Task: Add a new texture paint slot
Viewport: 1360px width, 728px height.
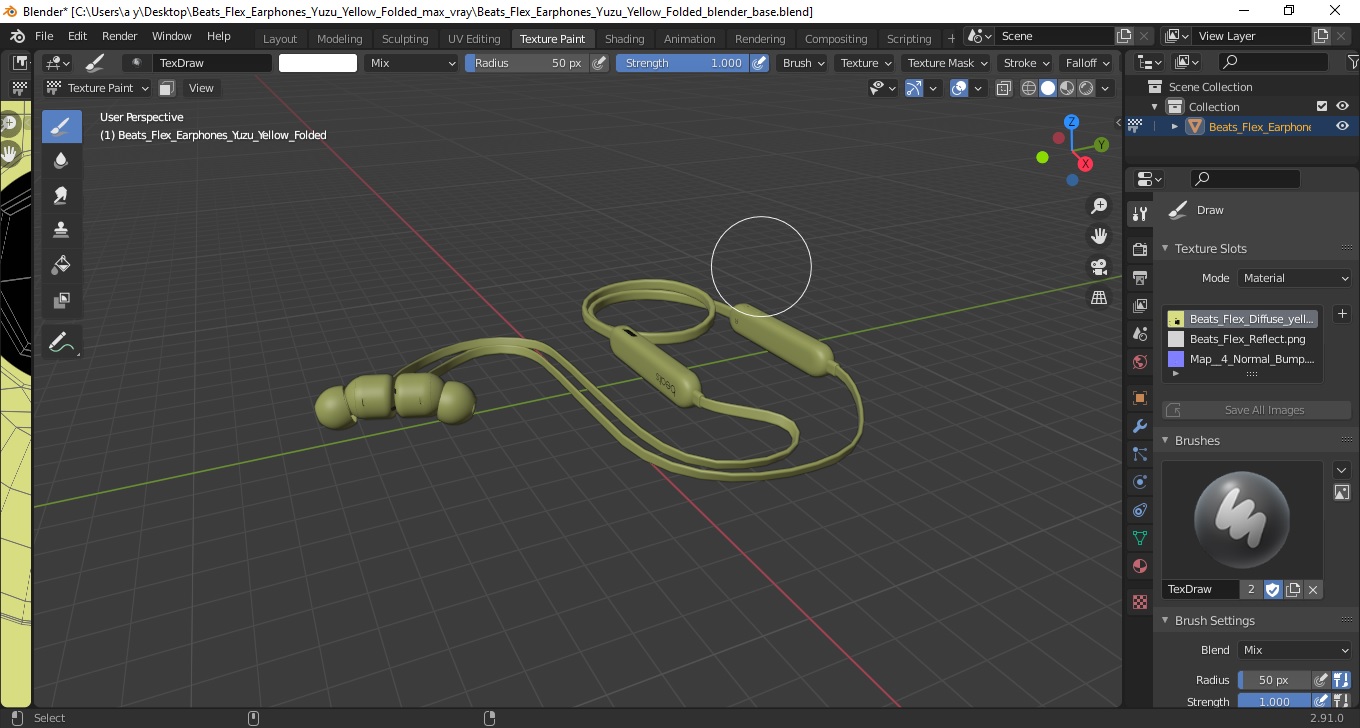Action: point(1342,314)
